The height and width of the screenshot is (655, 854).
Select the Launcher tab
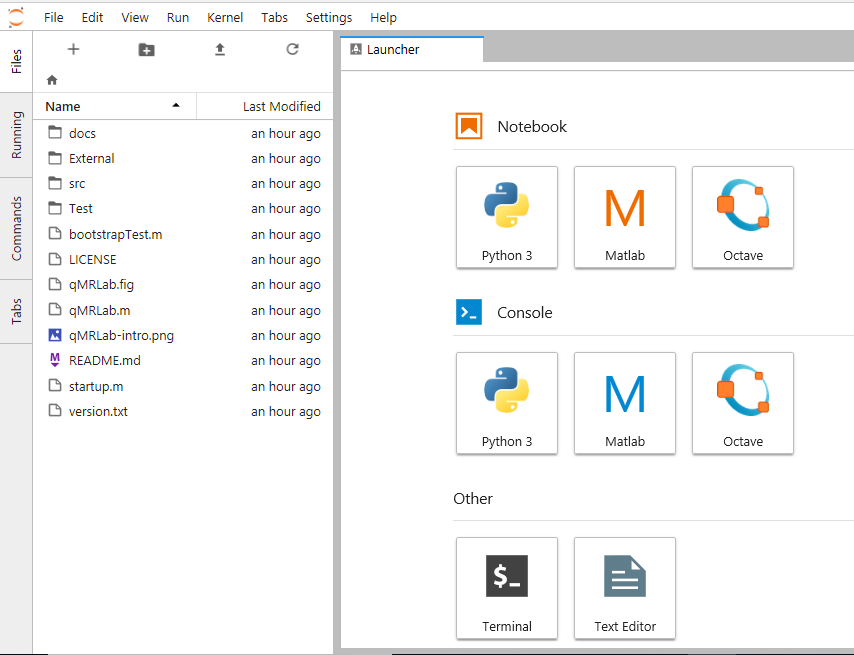click(412, 50)
